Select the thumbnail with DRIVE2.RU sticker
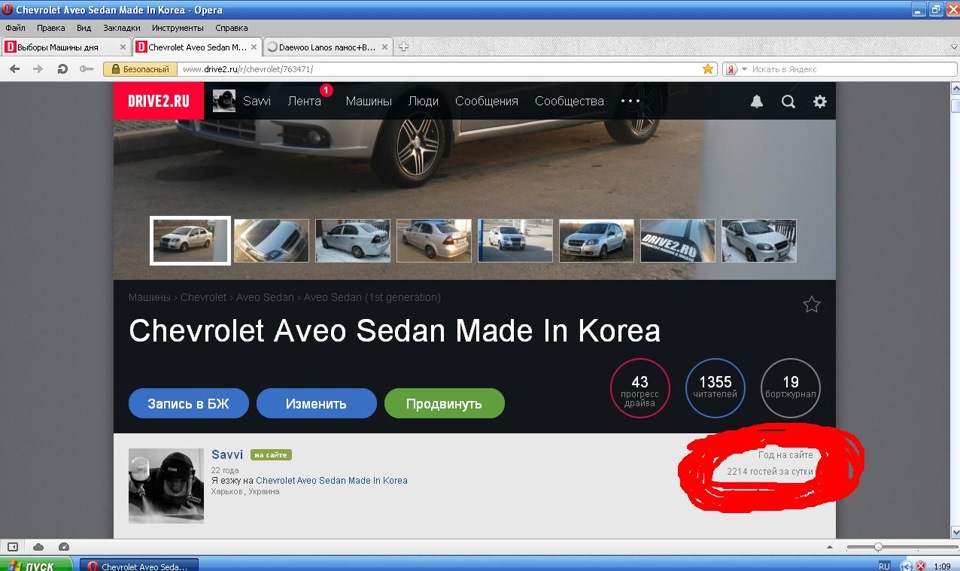 (x=678, y=241)
